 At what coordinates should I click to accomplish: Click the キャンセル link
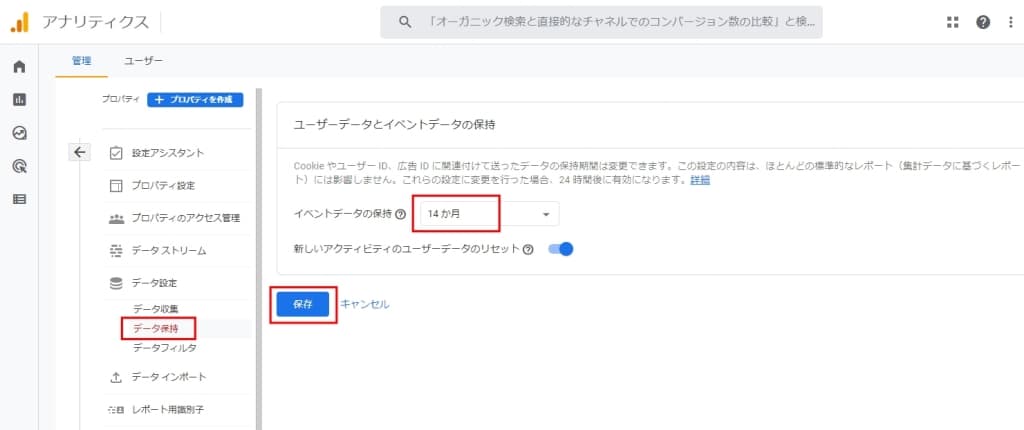click(x=365, y=304)
